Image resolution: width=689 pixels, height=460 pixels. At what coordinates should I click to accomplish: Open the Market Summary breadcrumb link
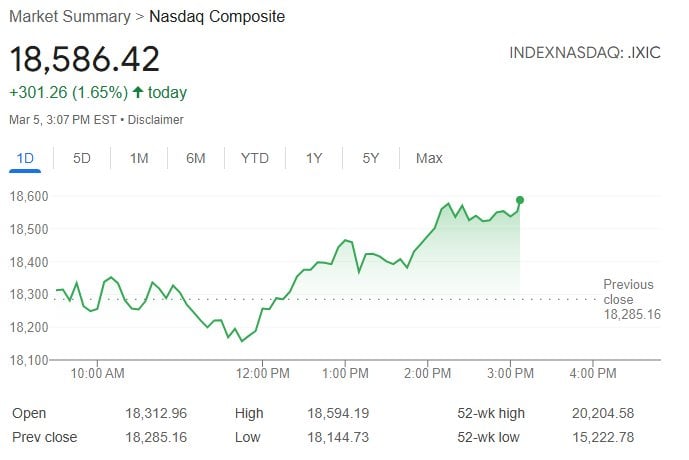click(69, 17)
